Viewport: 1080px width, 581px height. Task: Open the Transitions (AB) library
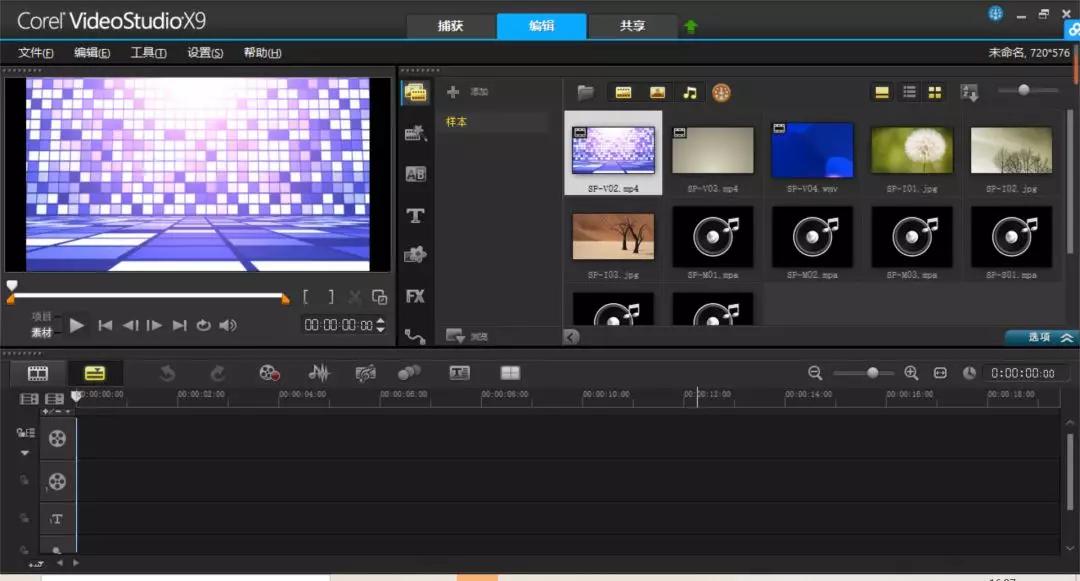pyautogui.click(x=415, y=174)
